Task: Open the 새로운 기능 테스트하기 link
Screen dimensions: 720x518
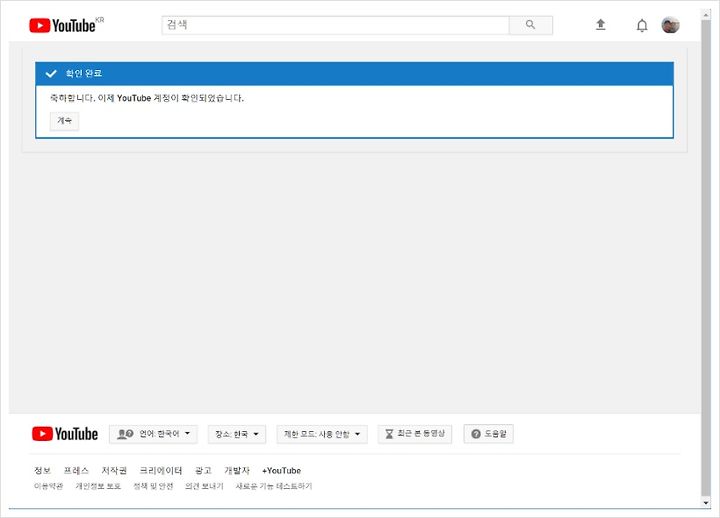Action: tap(274, 486)
